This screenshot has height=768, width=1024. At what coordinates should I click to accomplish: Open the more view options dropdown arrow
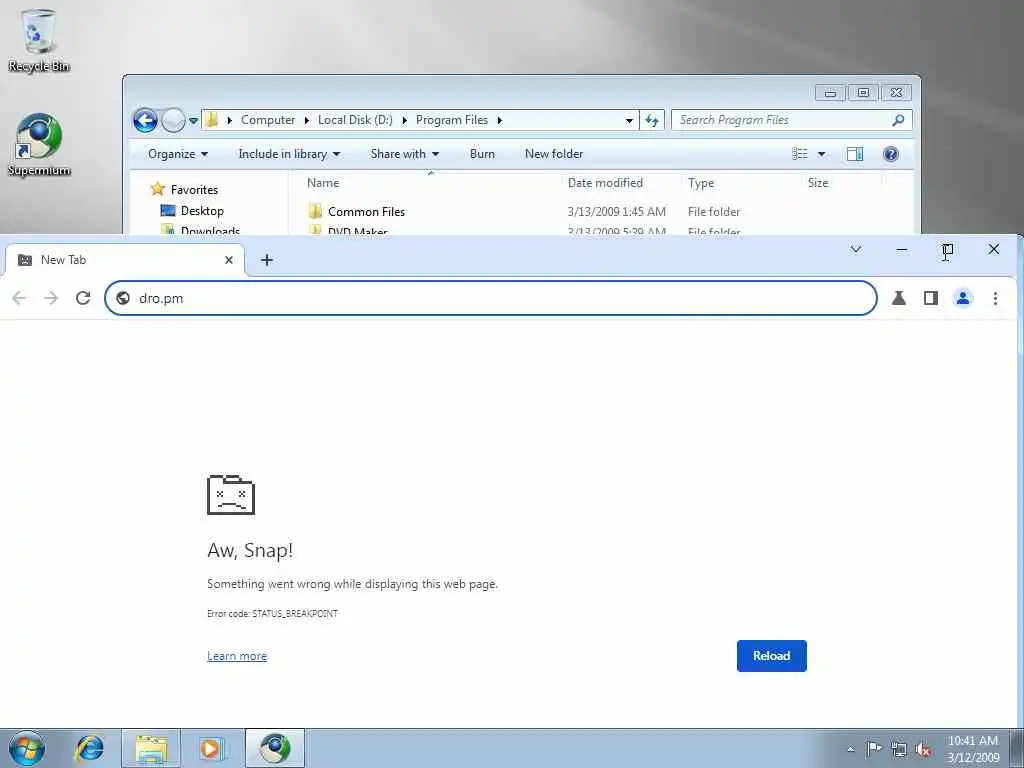coord(822,154)
